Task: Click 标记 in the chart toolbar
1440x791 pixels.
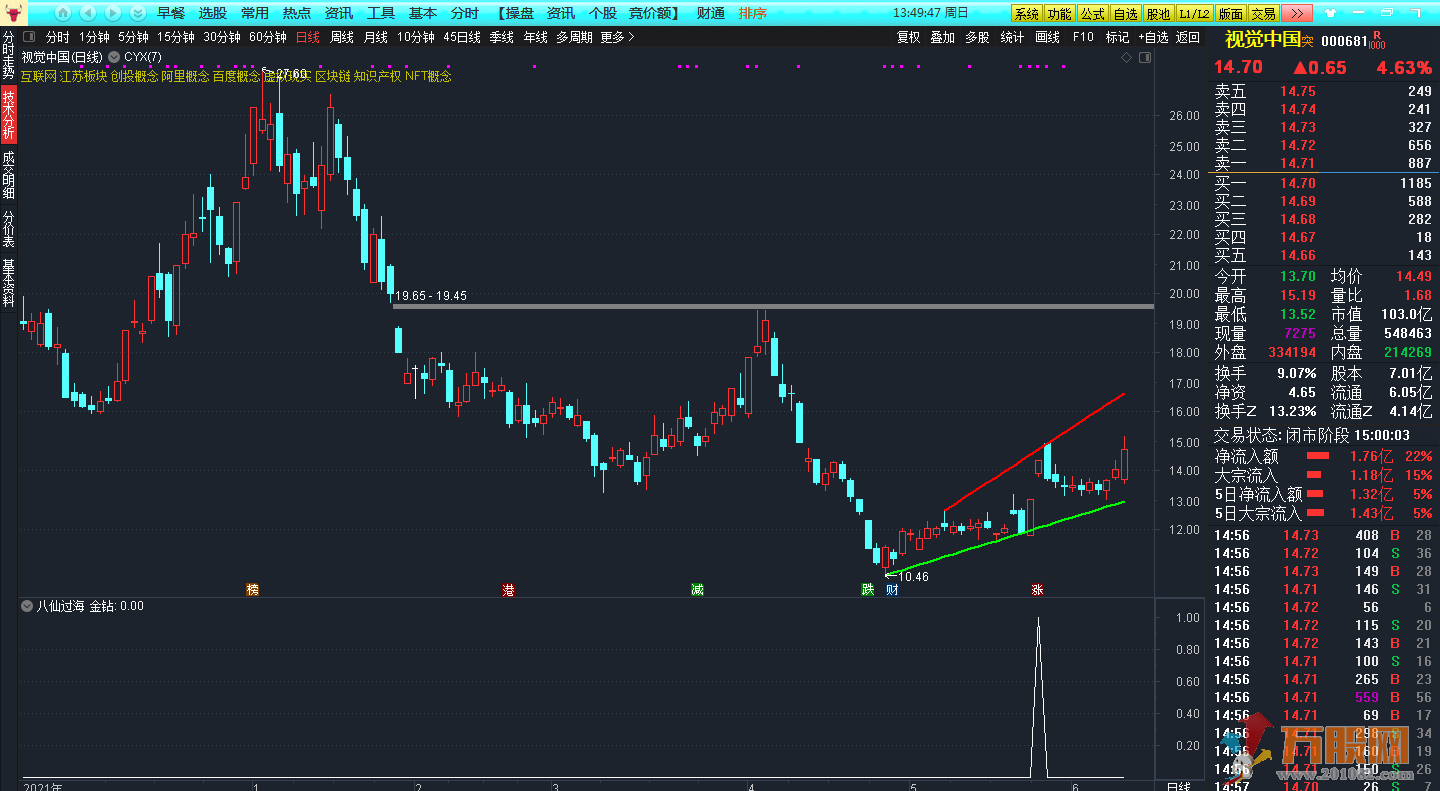Action: pyautogui.click(x=1117, y=37)
